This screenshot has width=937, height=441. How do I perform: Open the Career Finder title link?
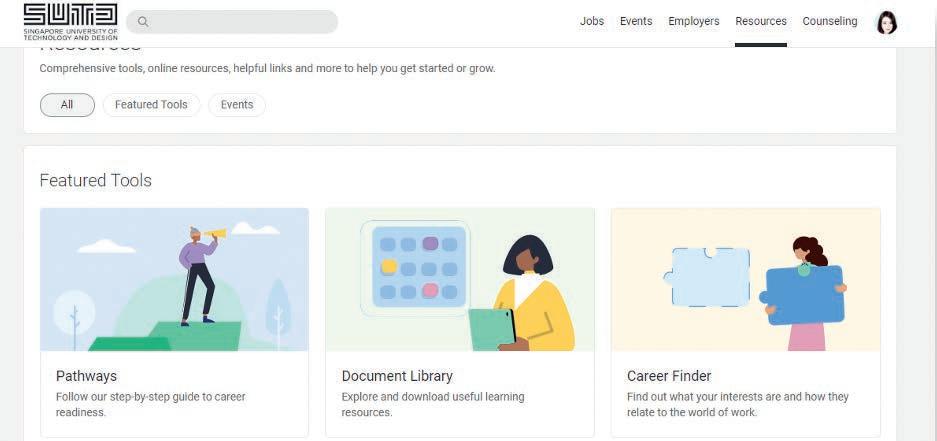(669, 376)
